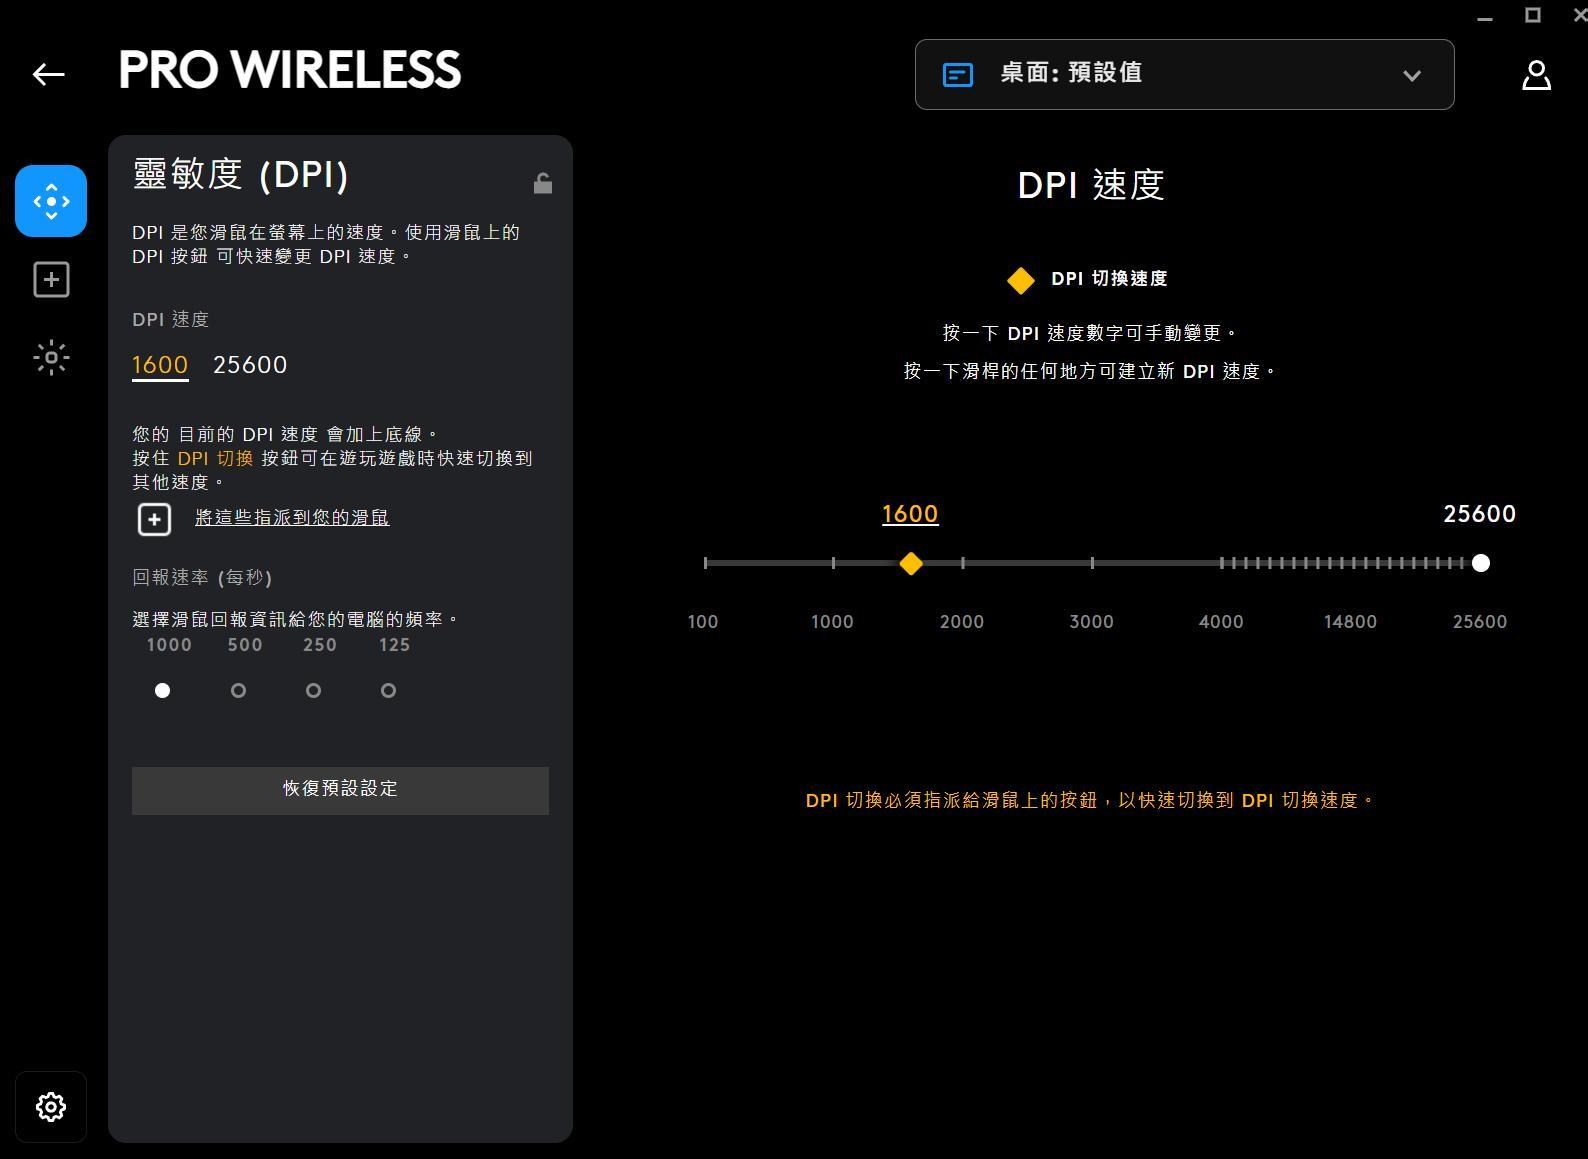This screenshot has width=1588, height=1159.
Task: Open the Assignments plus-icon sidebar tab
Action: click(51, 280)
